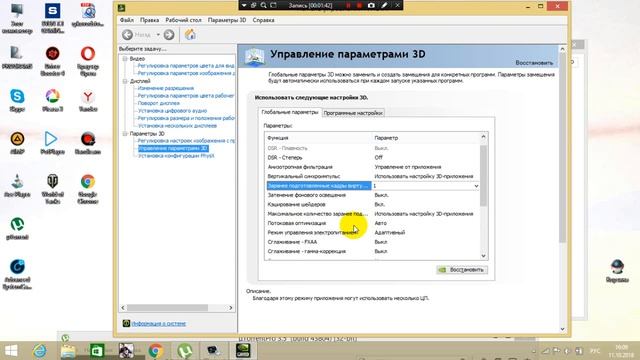Activate the recorder pencil drawing tool

point(384,5)
